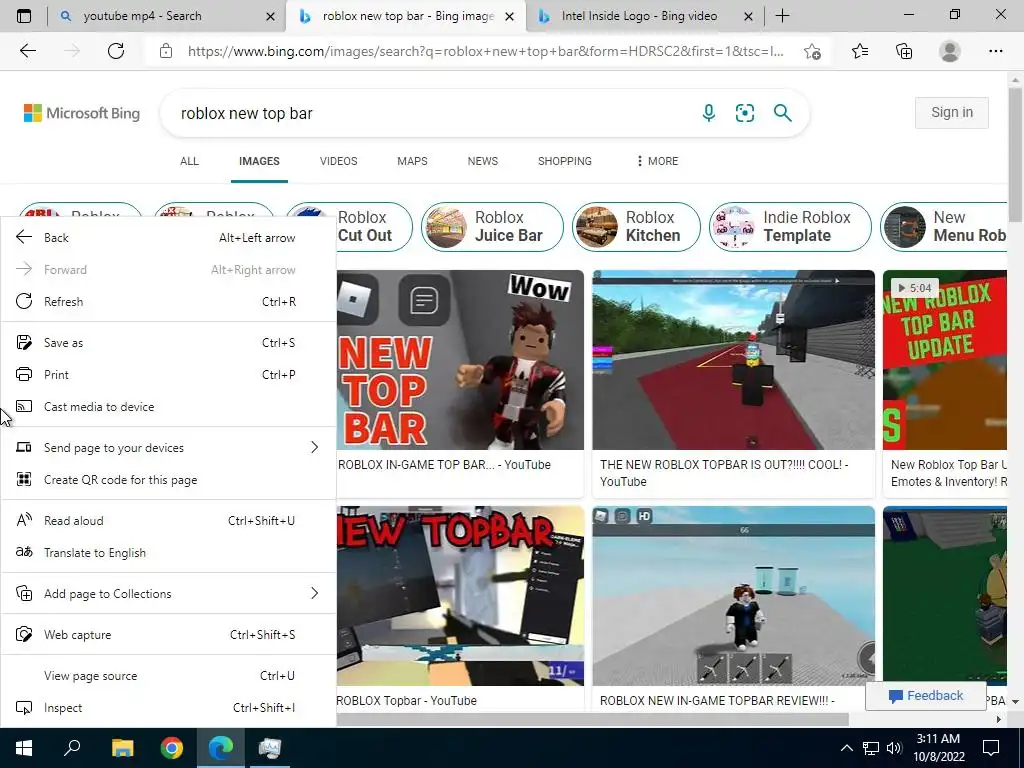Switch to the SHOPPING search tab
1024x768 pixels.
tap(565, 161)
